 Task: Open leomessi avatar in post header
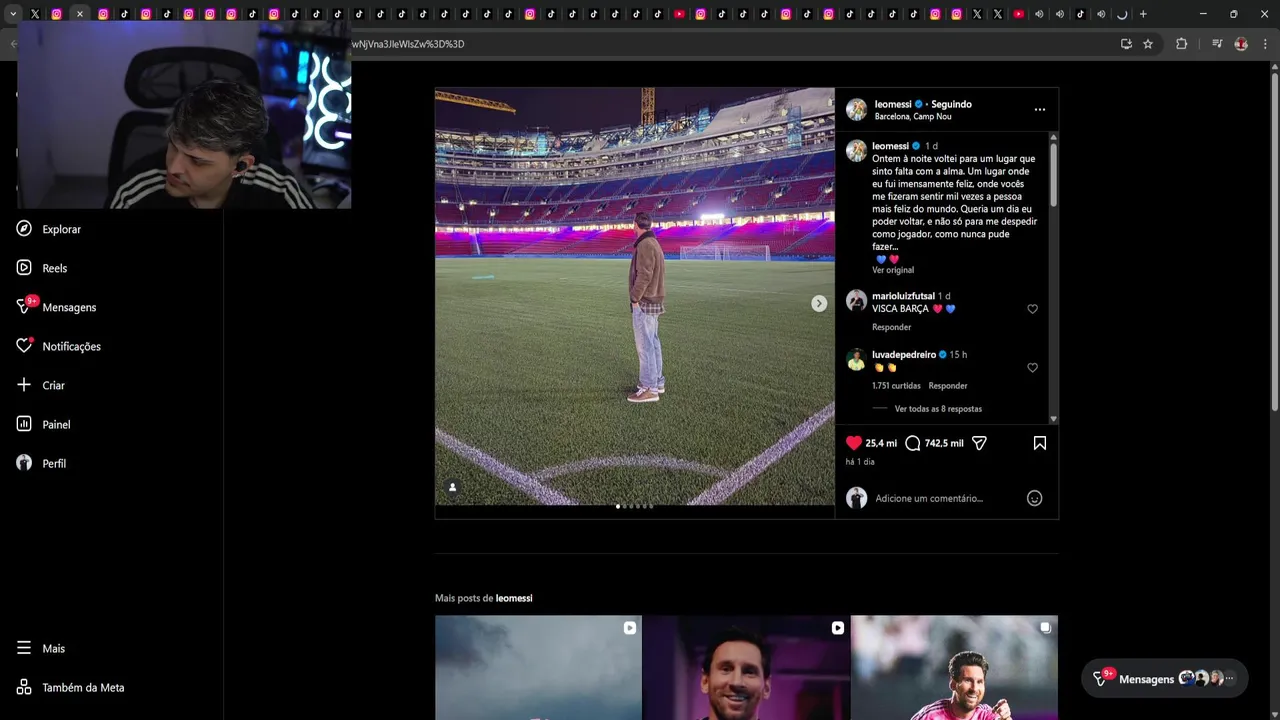point(857,110)
